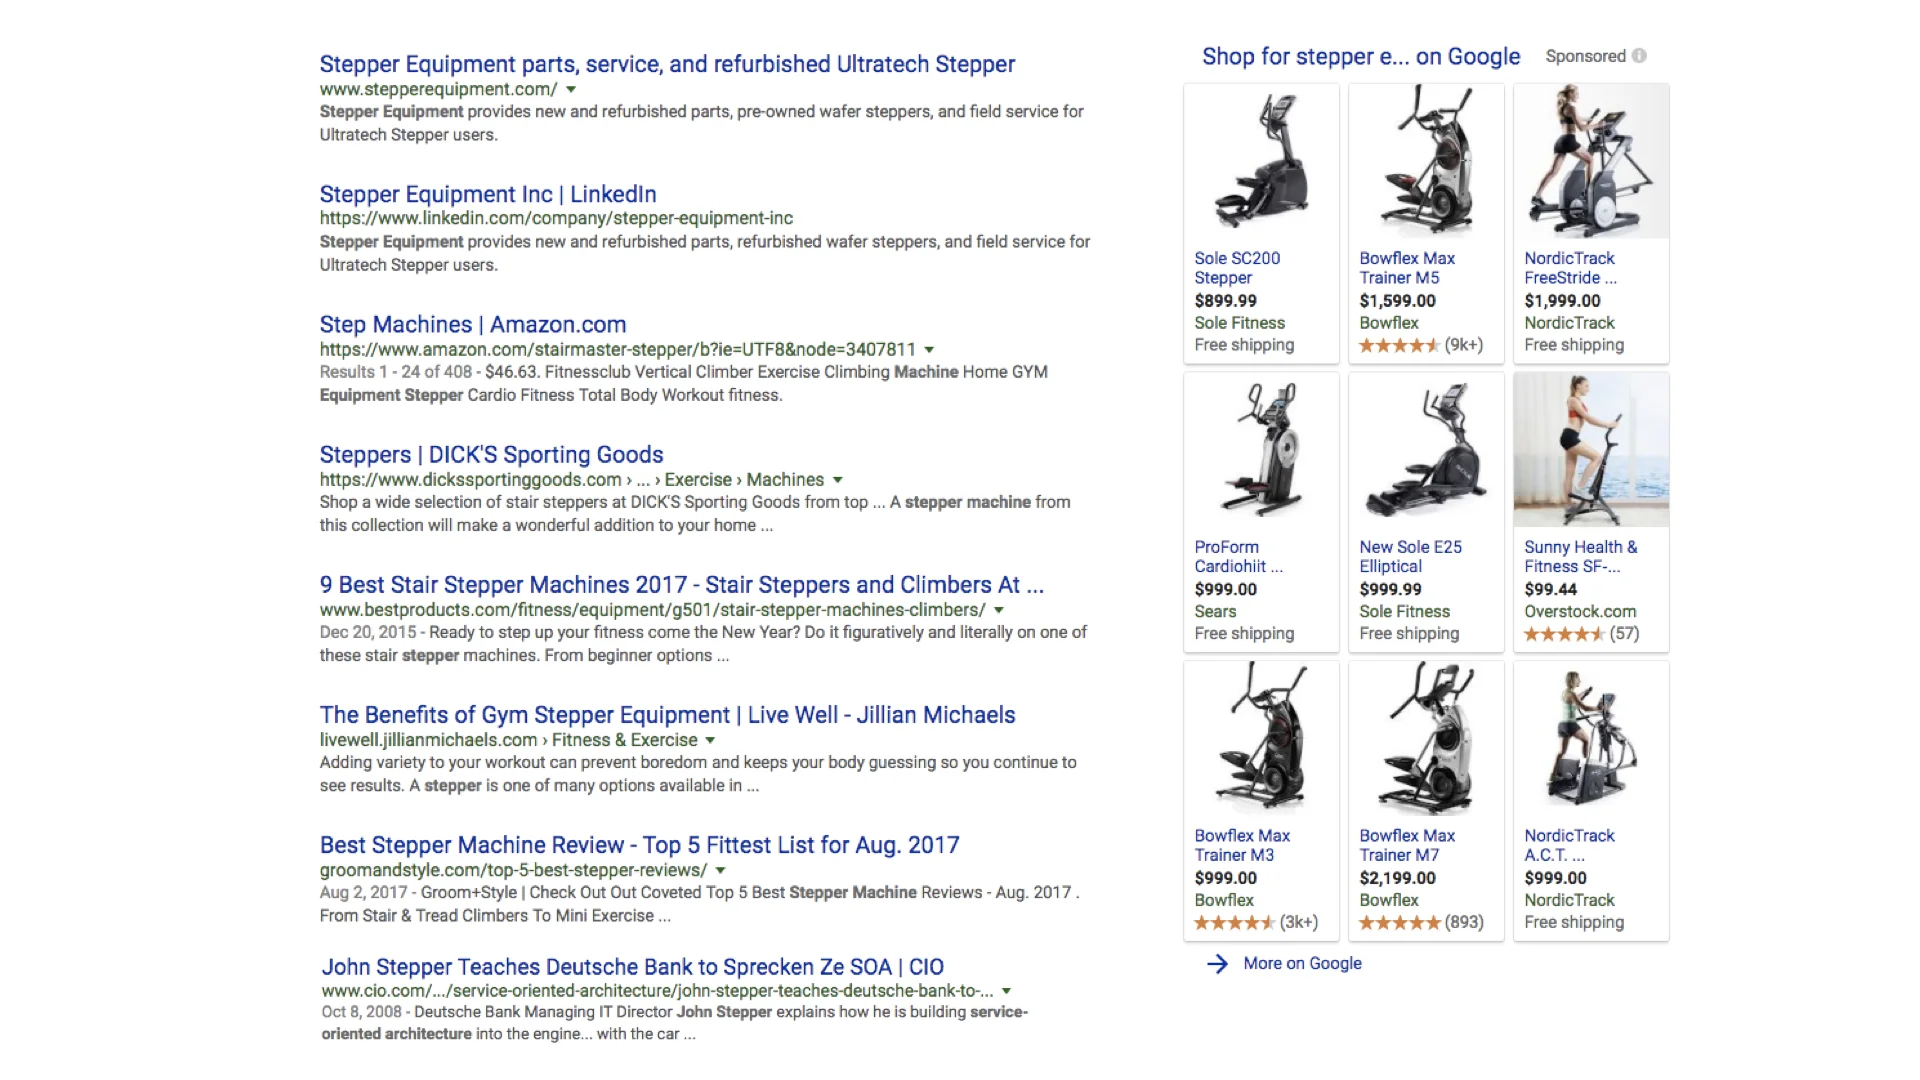Screen dimensions: 1920x1080
Task: Expand dropdown arrow after groomandstyle.com URL
Action: click(720, 871)
